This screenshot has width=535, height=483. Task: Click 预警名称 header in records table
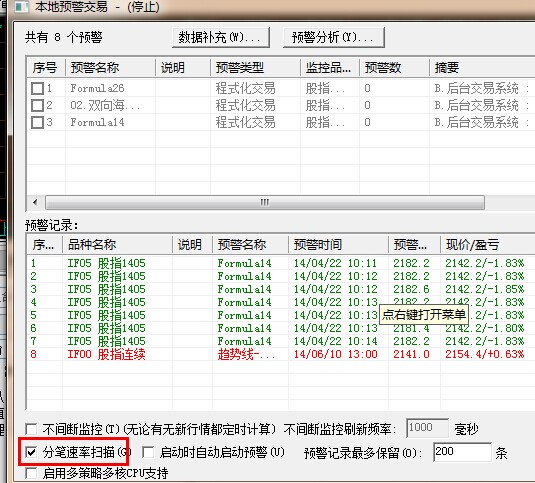(x=250, y=245)
